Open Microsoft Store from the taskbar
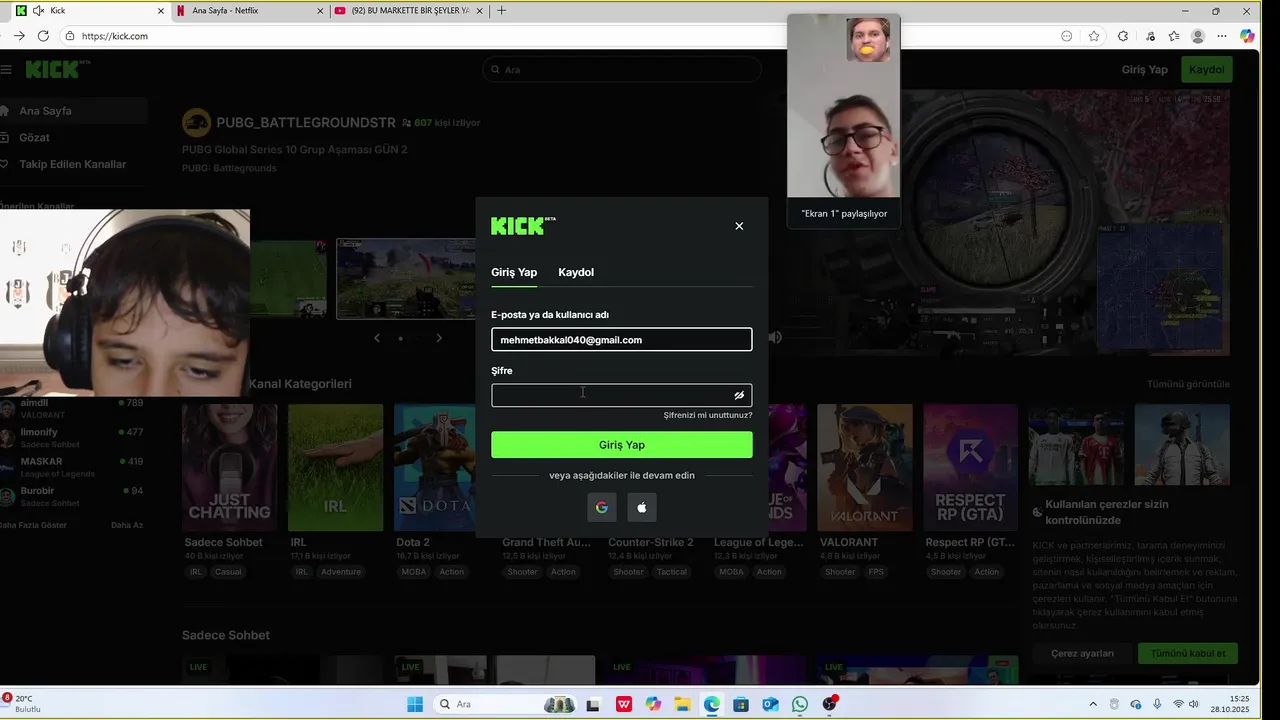 [741, 704]
